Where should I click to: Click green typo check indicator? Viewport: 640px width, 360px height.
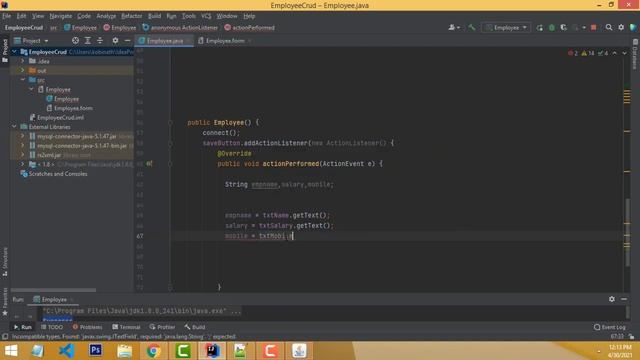(x=603, y=53)
